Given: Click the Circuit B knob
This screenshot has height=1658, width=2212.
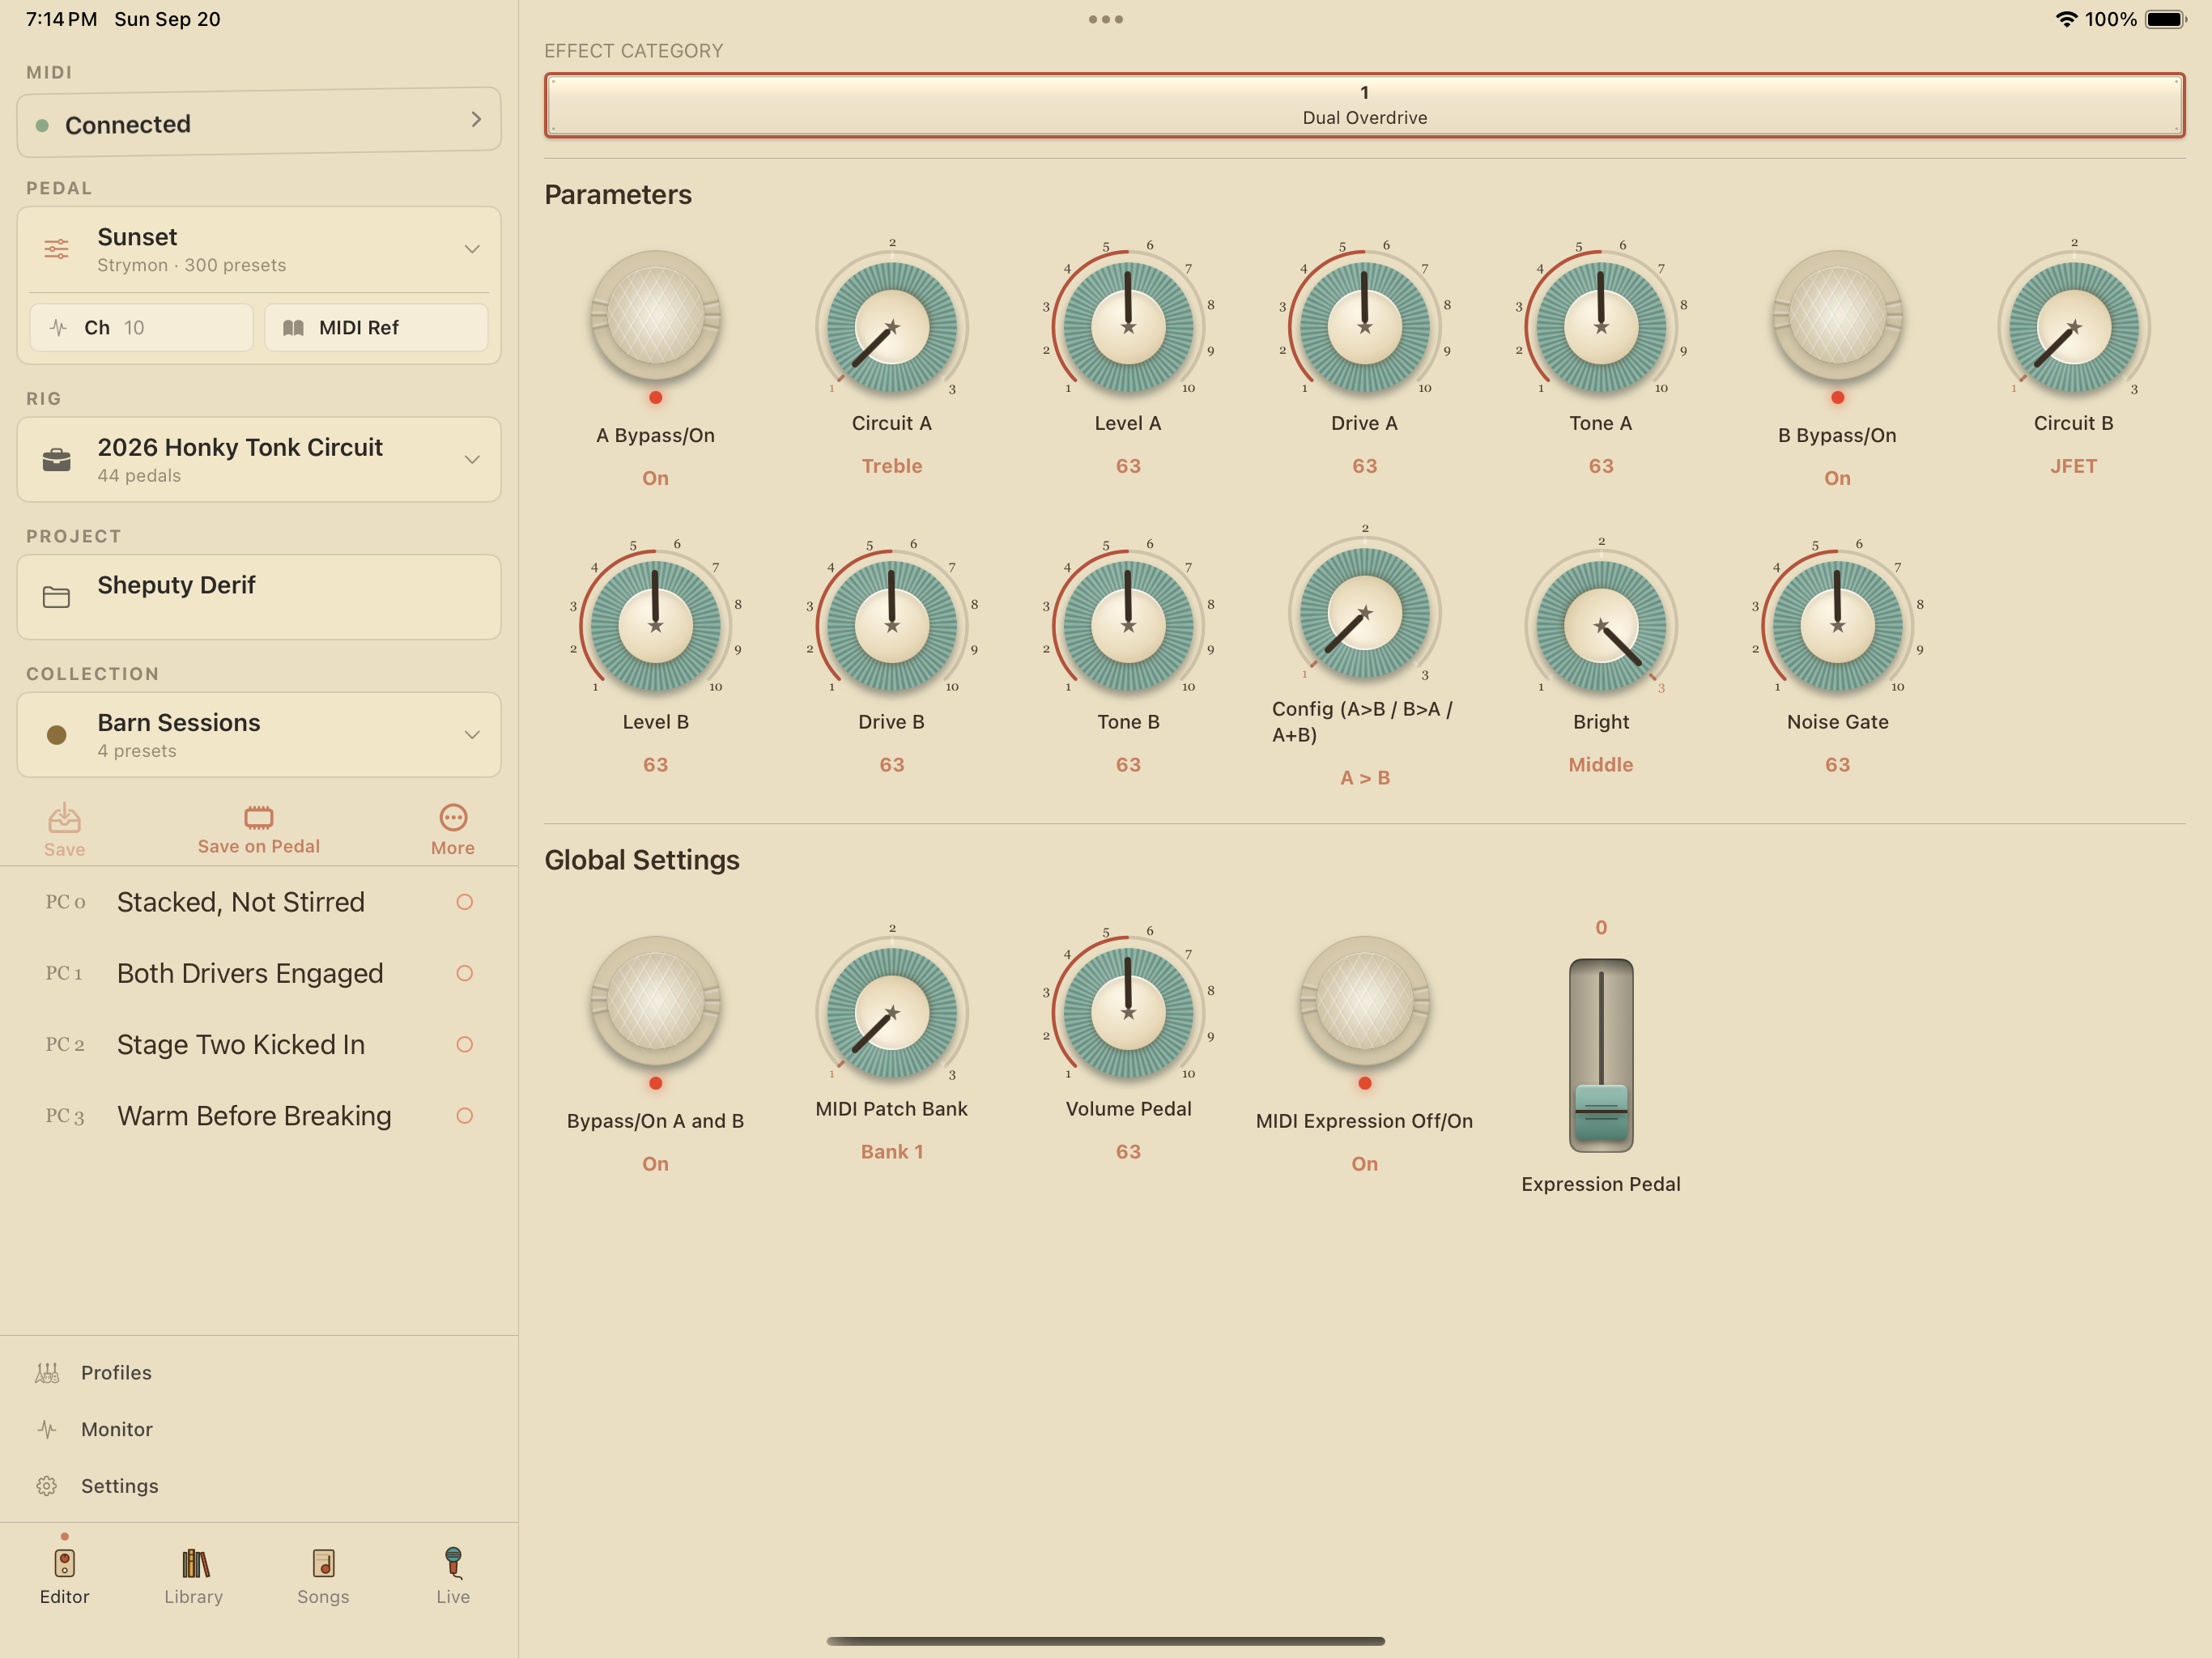Looking at the screenshot, I should (2073, 327).
